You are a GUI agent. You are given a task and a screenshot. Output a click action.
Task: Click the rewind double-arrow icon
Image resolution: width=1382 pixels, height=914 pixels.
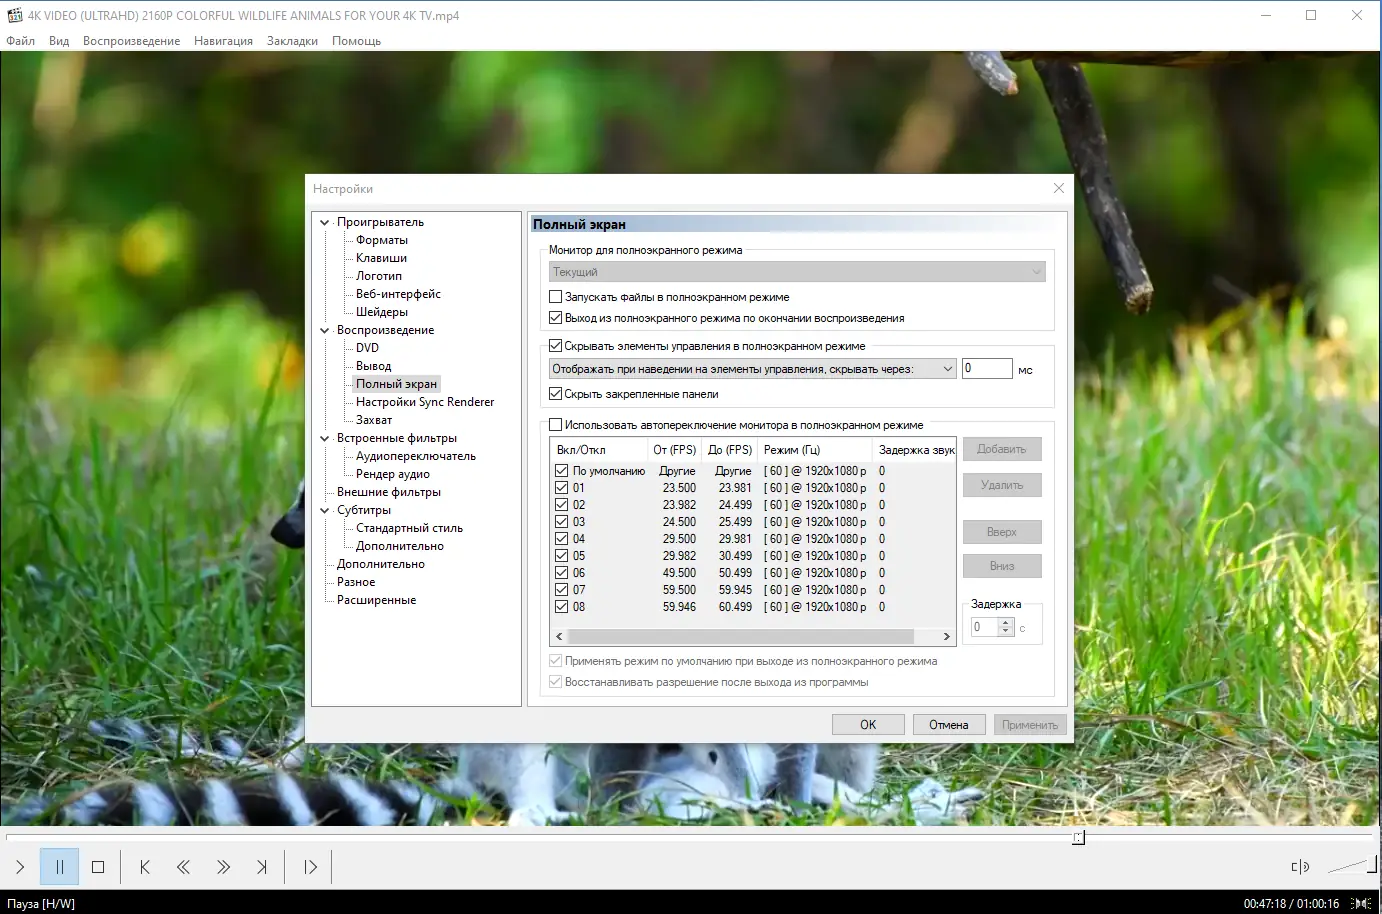(x=183, y=867)
